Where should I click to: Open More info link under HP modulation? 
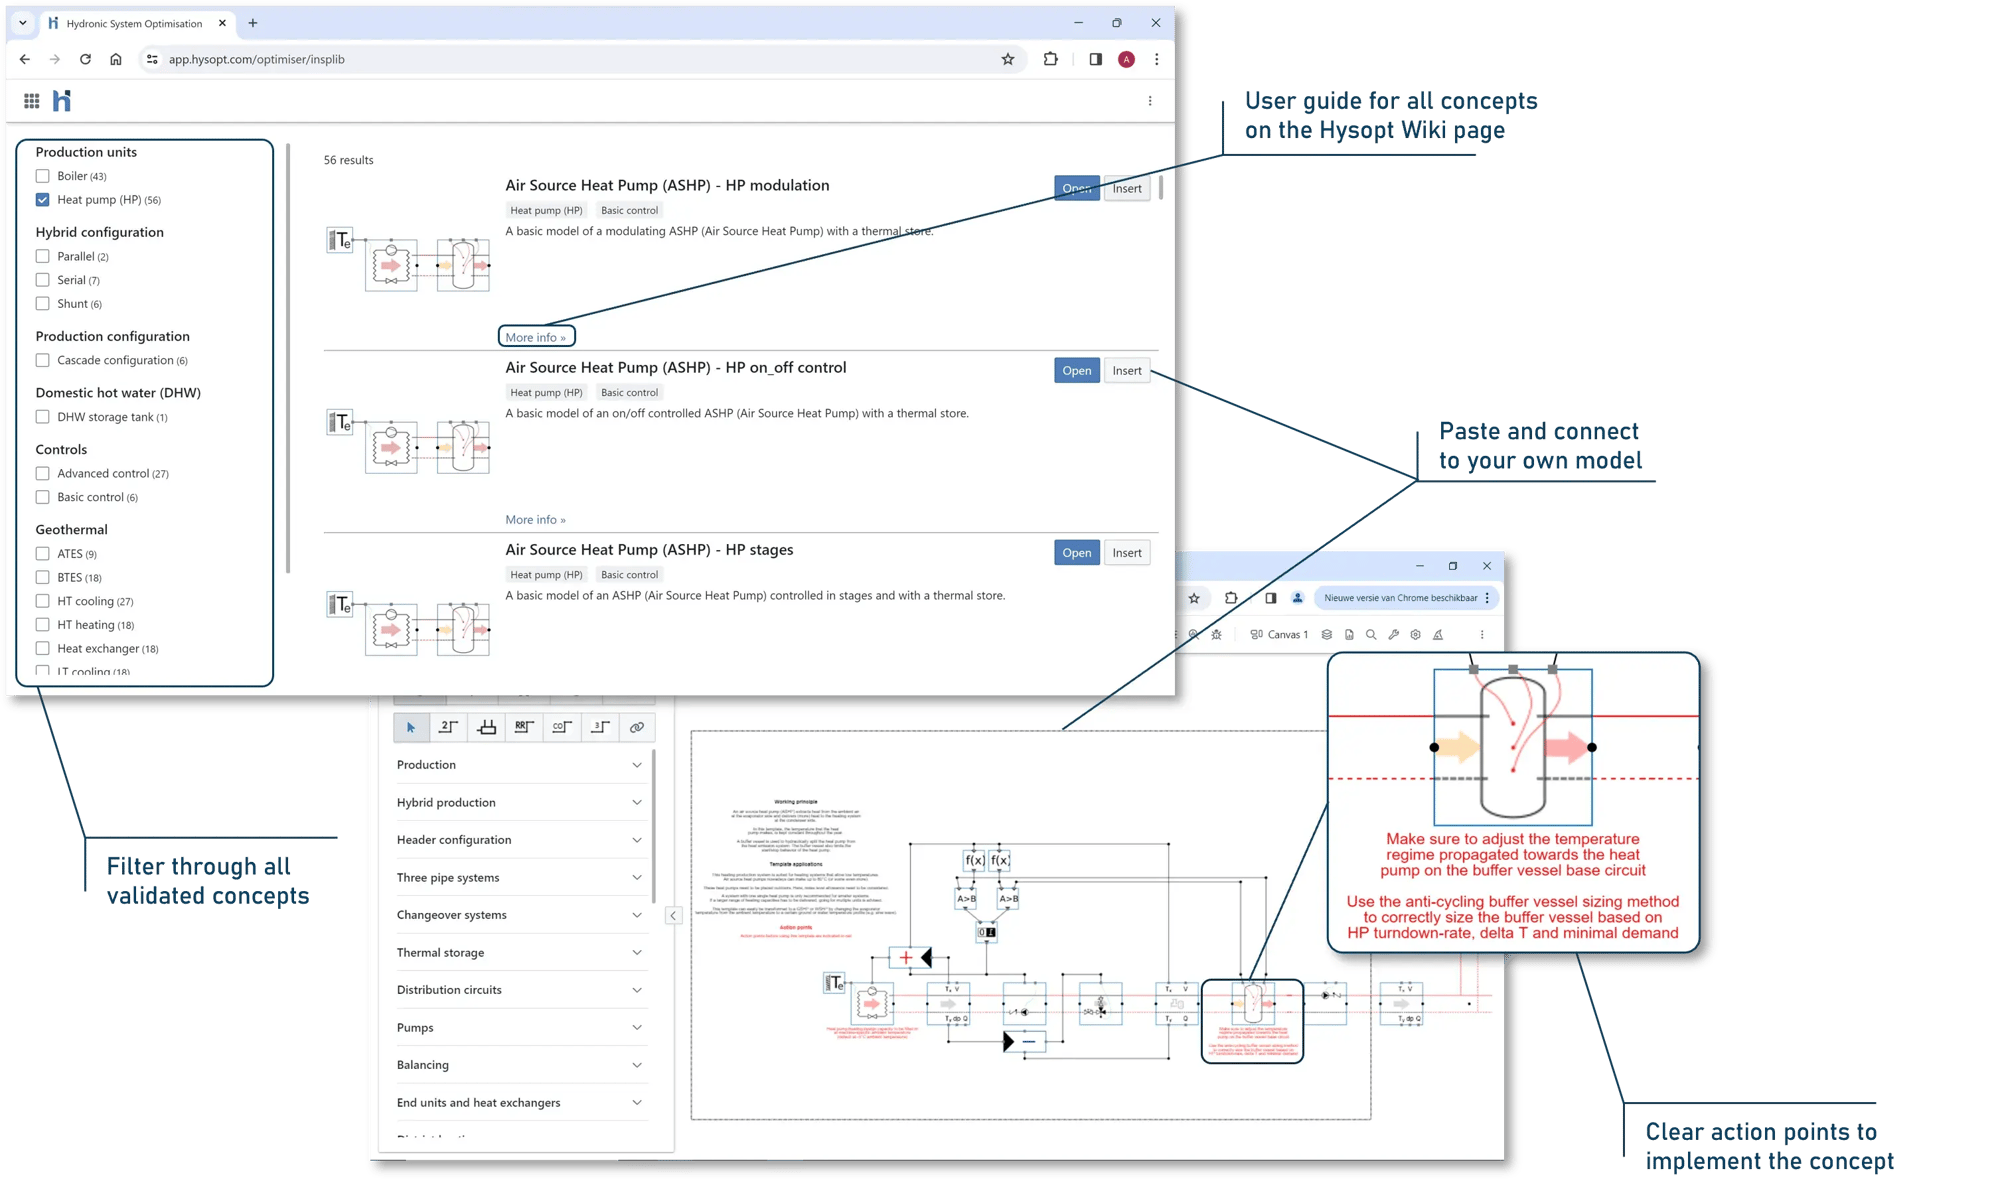click(536, 337)
